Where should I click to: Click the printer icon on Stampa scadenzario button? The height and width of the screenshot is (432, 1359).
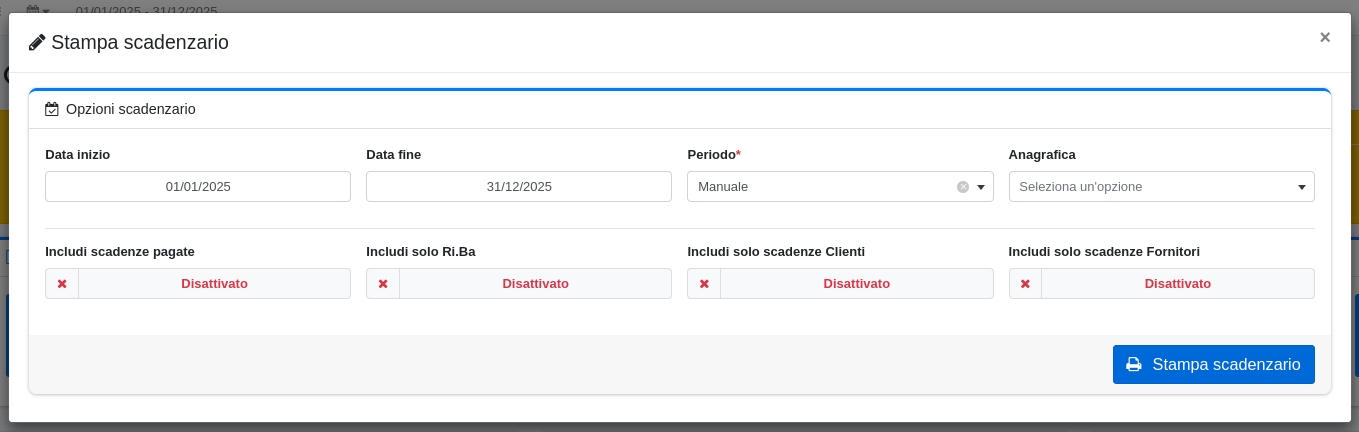(1134, 365)
